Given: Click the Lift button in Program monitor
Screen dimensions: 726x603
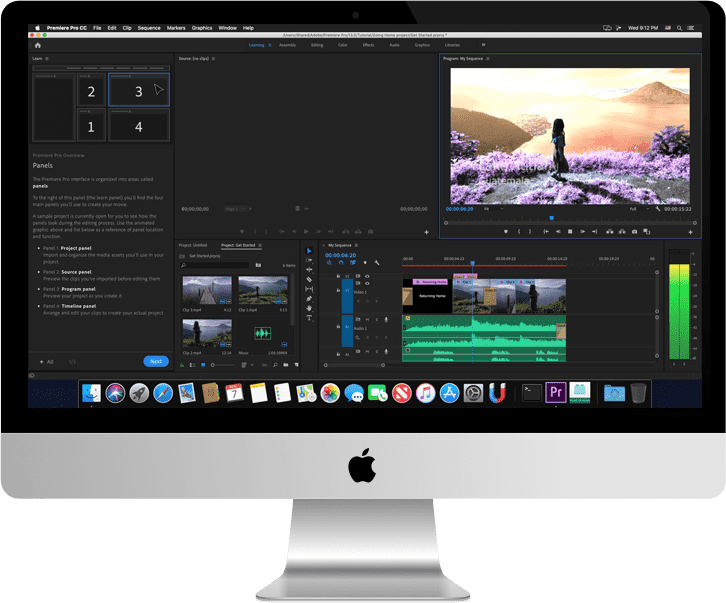Looking at the screenshot, I should click(x=610, y=232).
